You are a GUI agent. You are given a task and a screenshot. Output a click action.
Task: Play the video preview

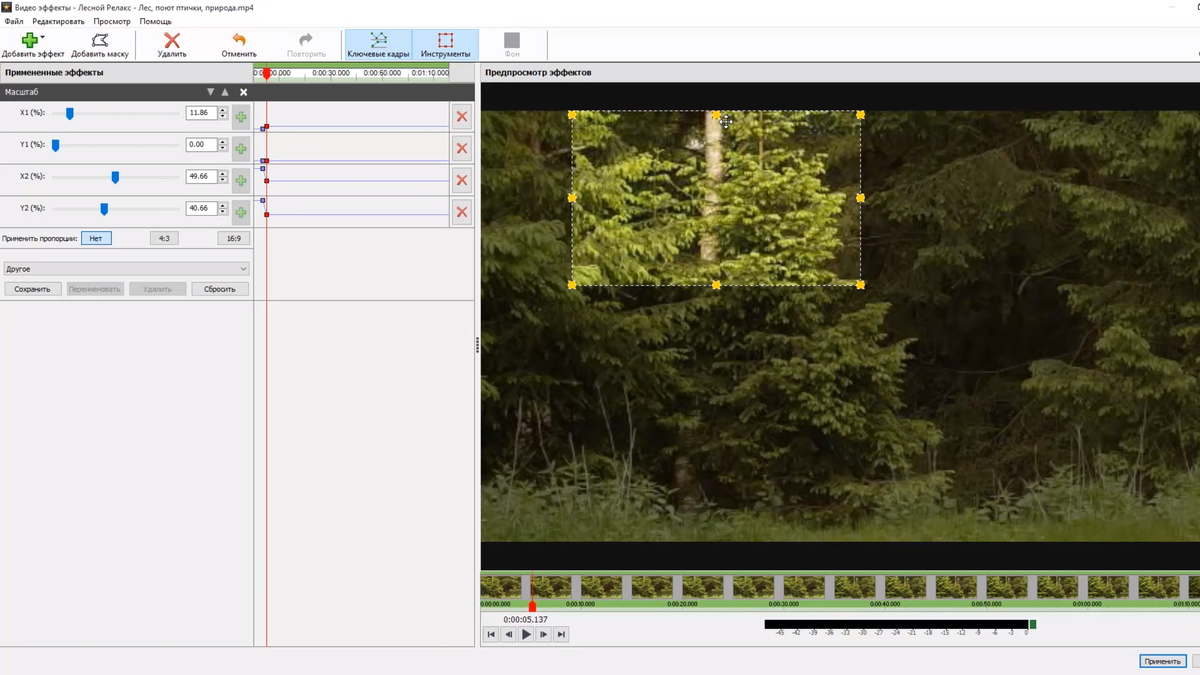coord(526,634)
